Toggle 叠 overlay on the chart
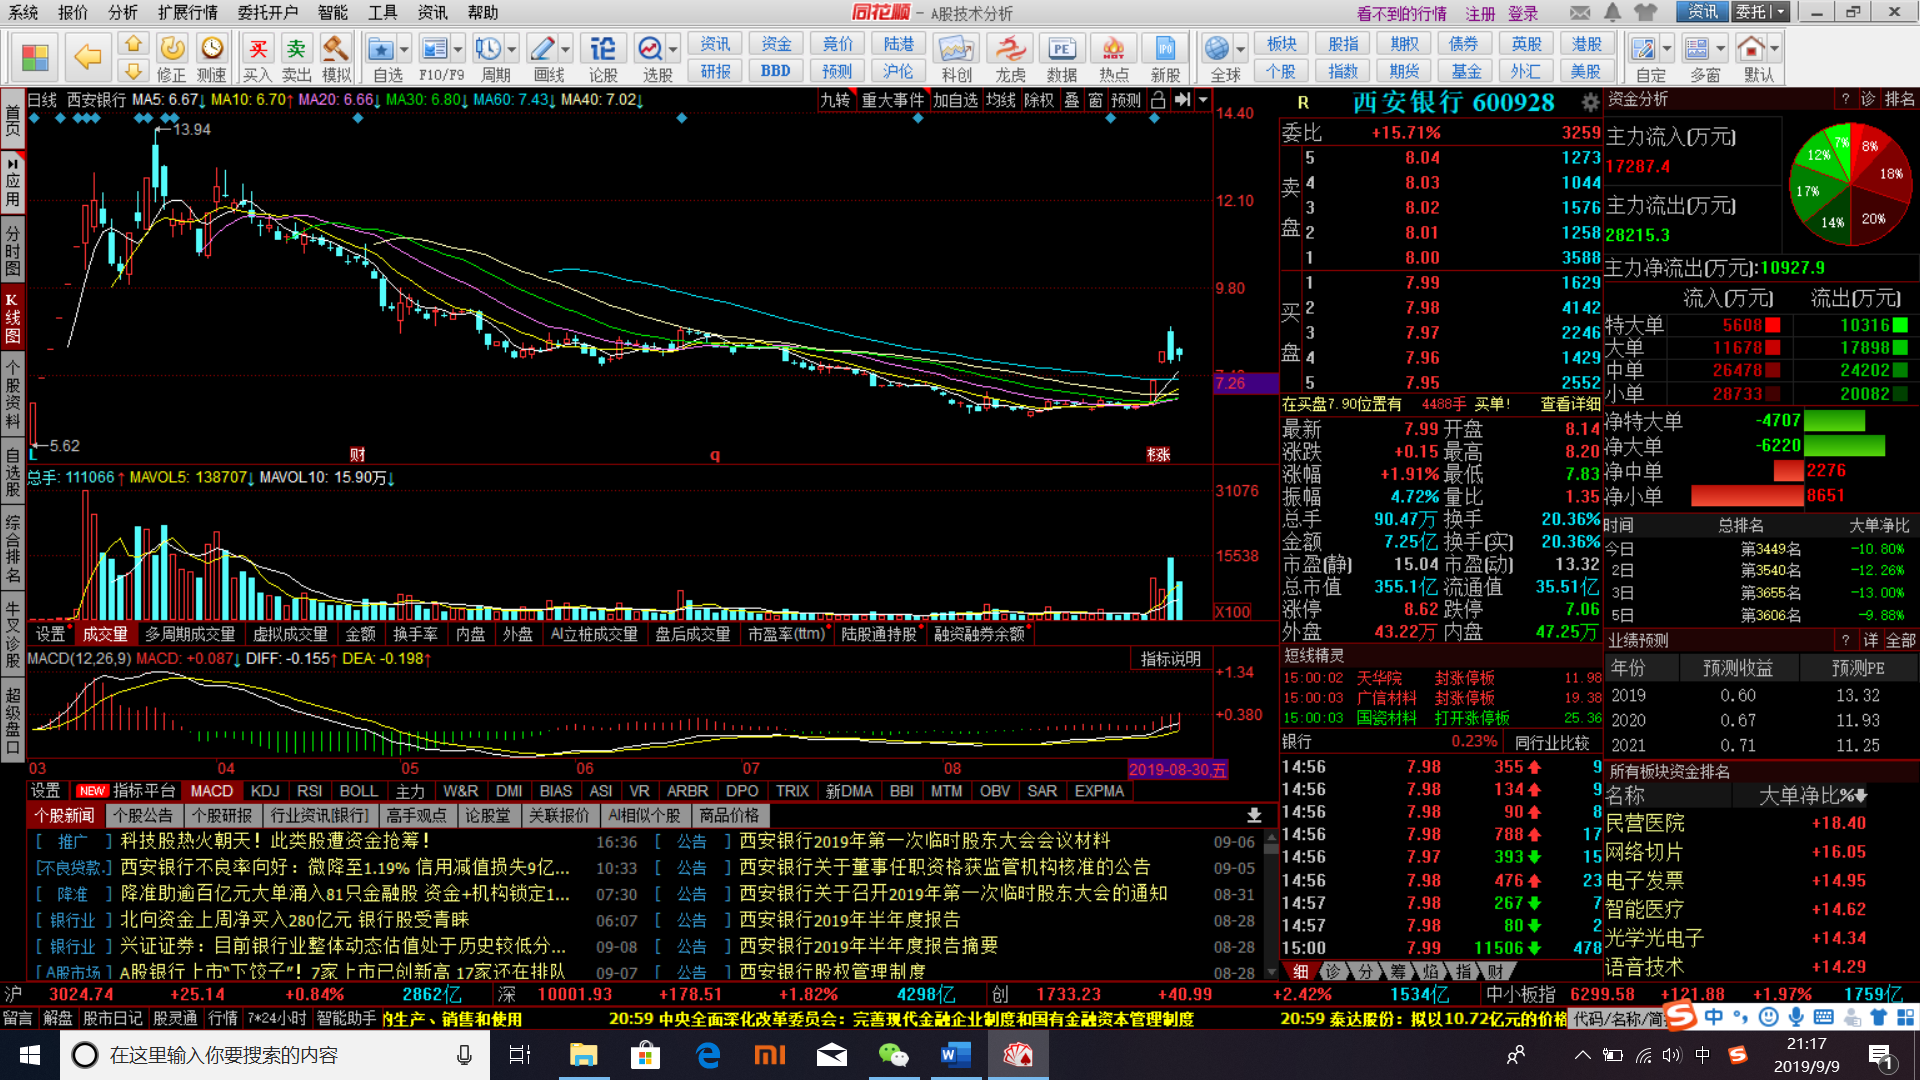Screen dimensions: 1920x1080 [x=1072, y=100]
